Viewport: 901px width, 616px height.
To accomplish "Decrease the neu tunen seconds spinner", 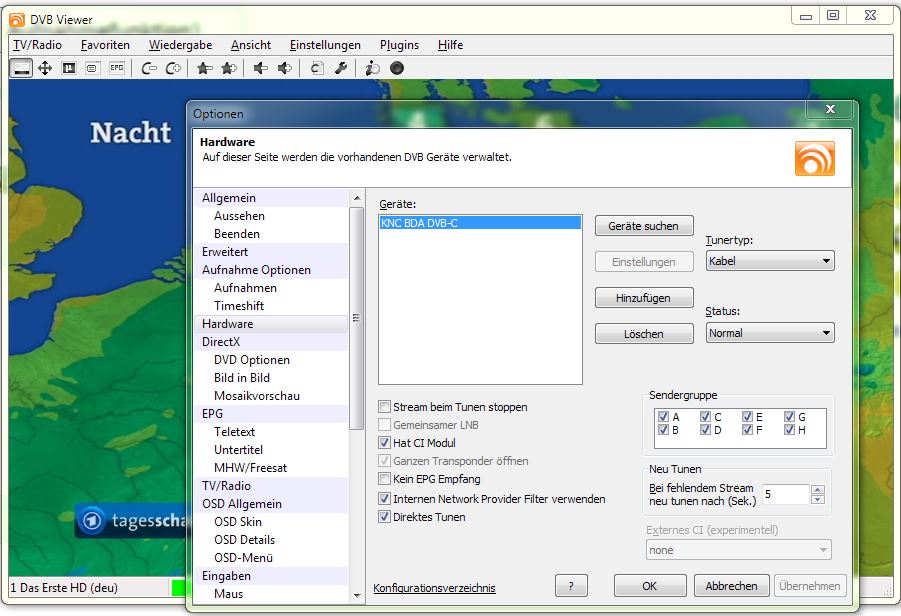I will (818, 499).
